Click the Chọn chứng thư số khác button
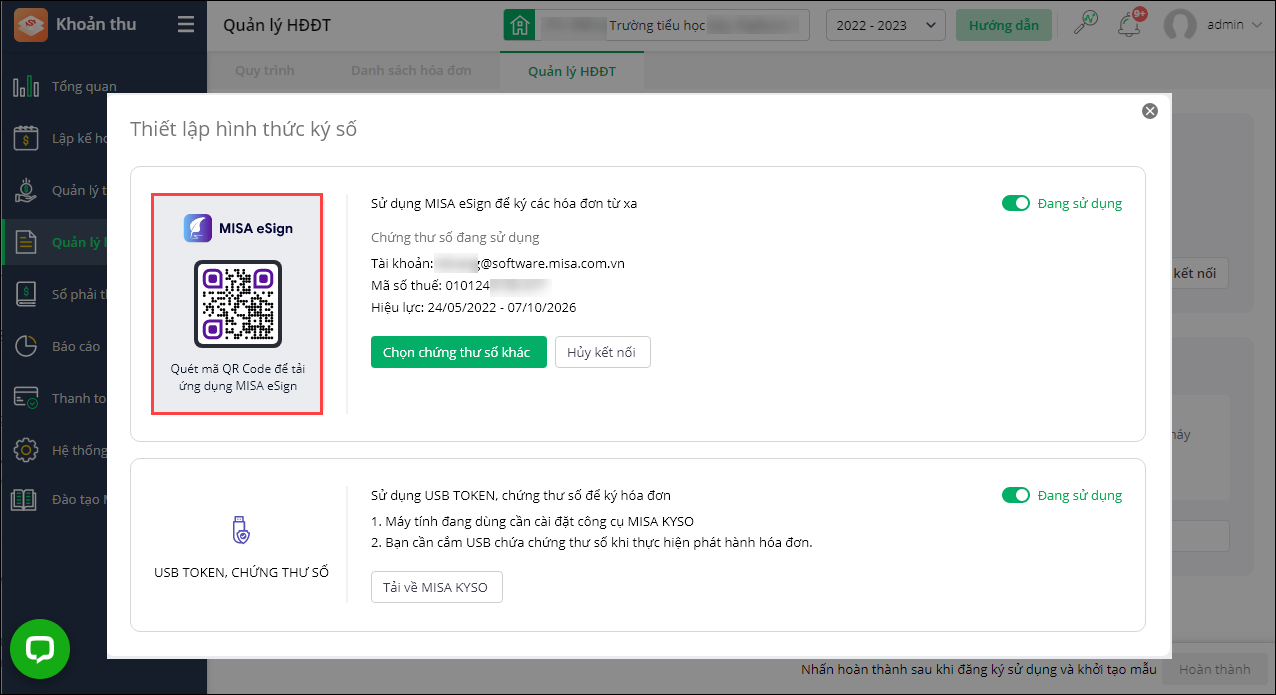The width and height of the screenshot is (1276, 695). (x=459, y=352)
